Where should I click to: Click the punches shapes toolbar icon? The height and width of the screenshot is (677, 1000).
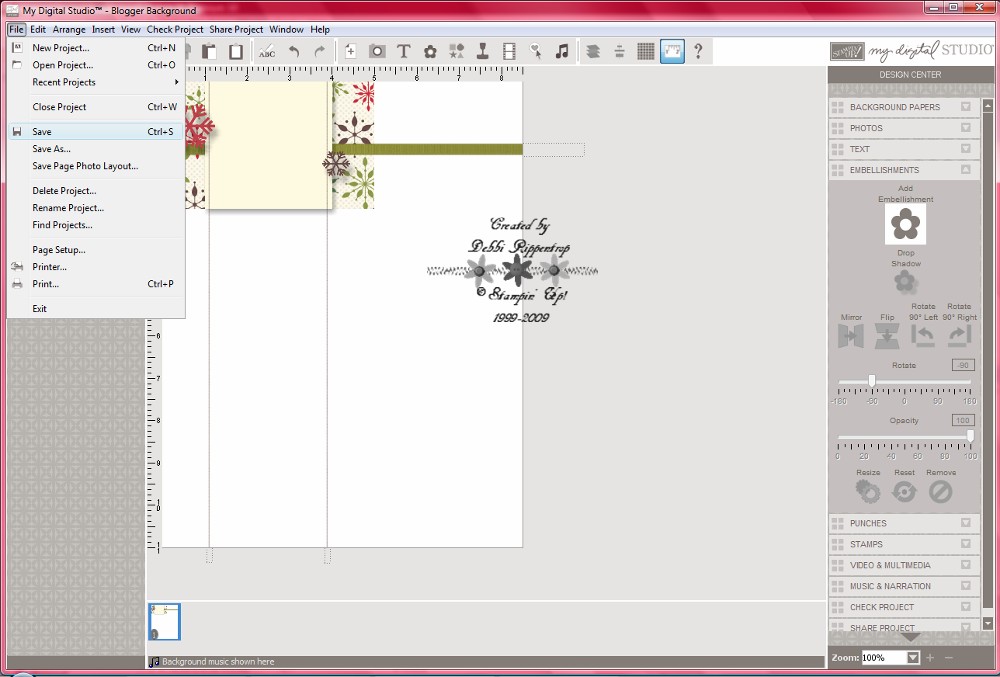457,52
